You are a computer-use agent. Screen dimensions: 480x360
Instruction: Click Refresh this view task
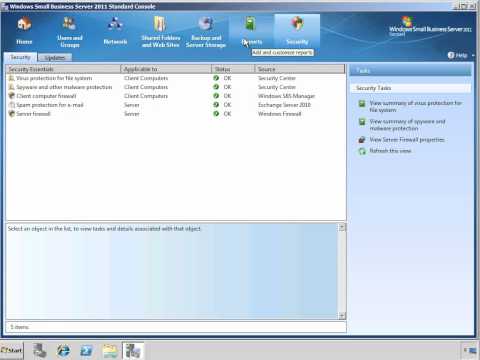tap(390, 151)
